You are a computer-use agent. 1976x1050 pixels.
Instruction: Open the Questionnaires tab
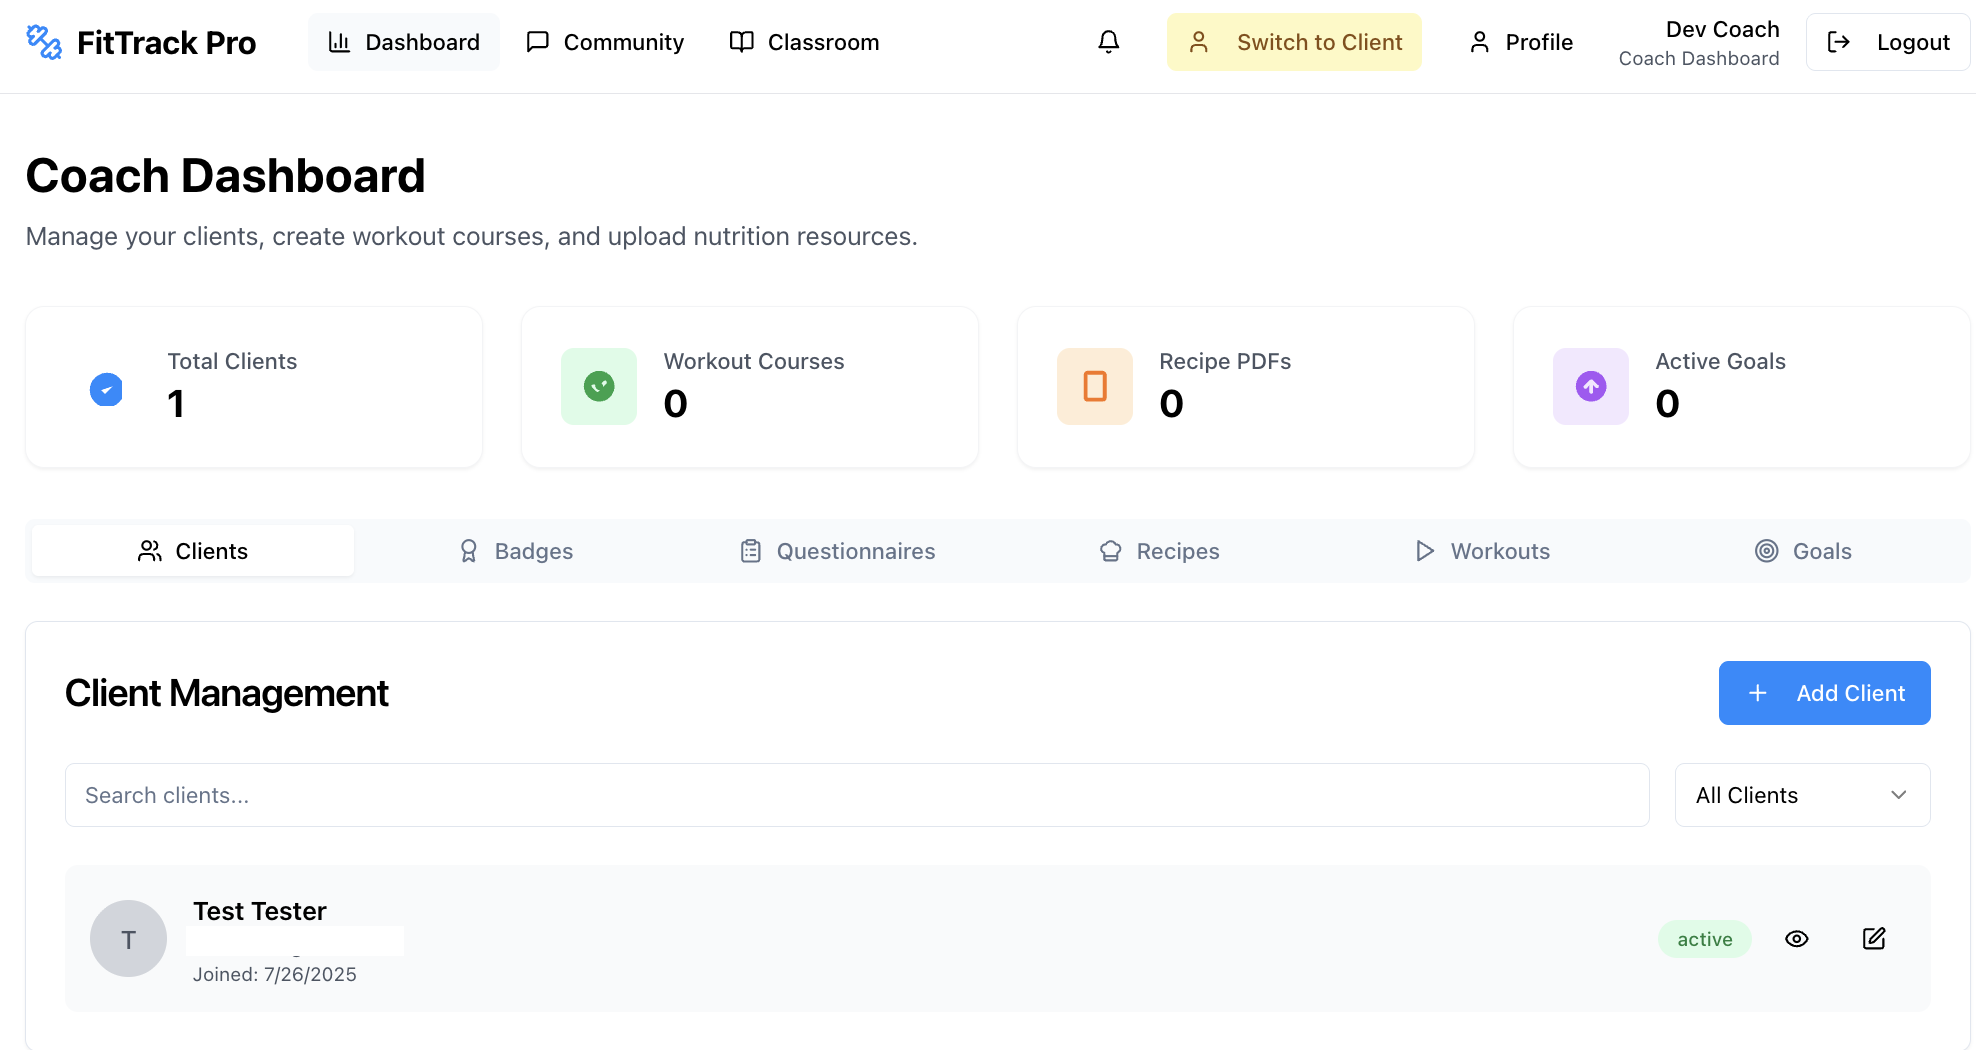pyautogui.click(x=837, y=551)
